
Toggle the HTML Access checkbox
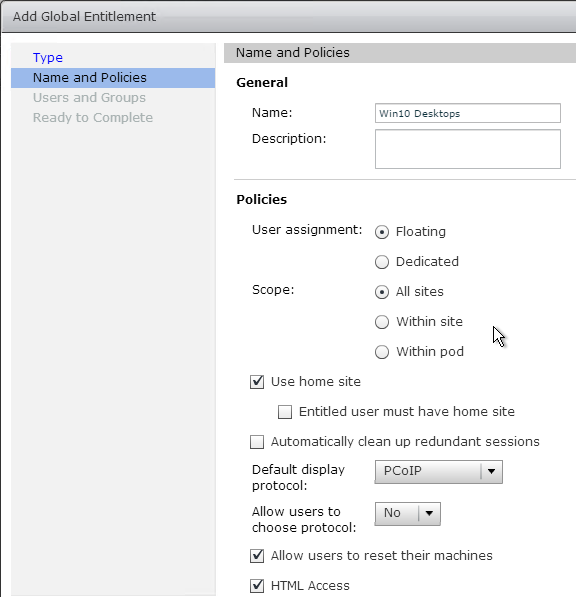click(257, 586)
